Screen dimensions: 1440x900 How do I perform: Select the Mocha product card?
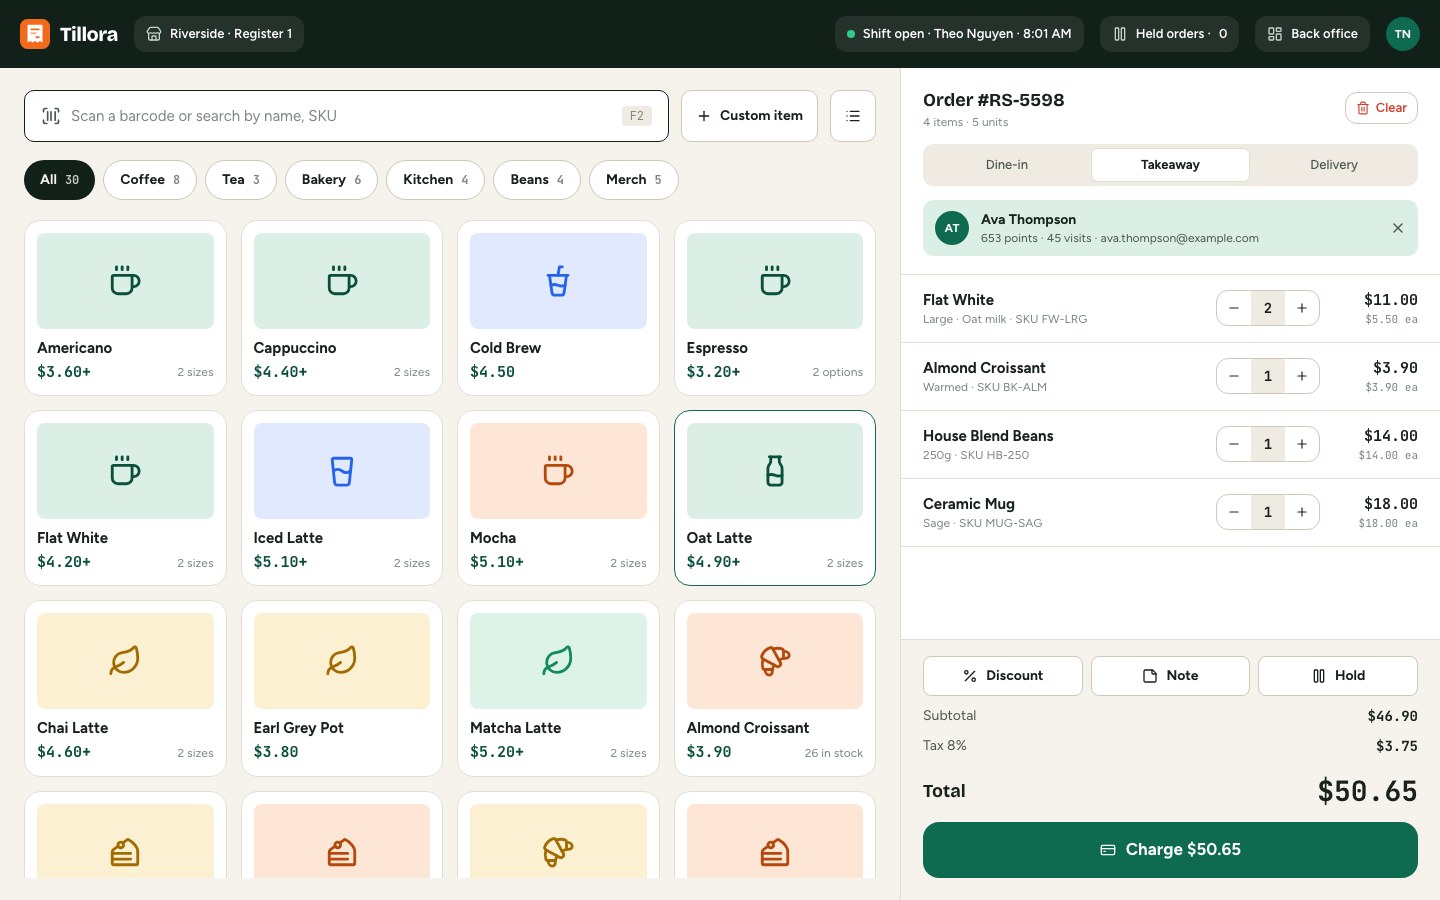(x=558, y=498)
